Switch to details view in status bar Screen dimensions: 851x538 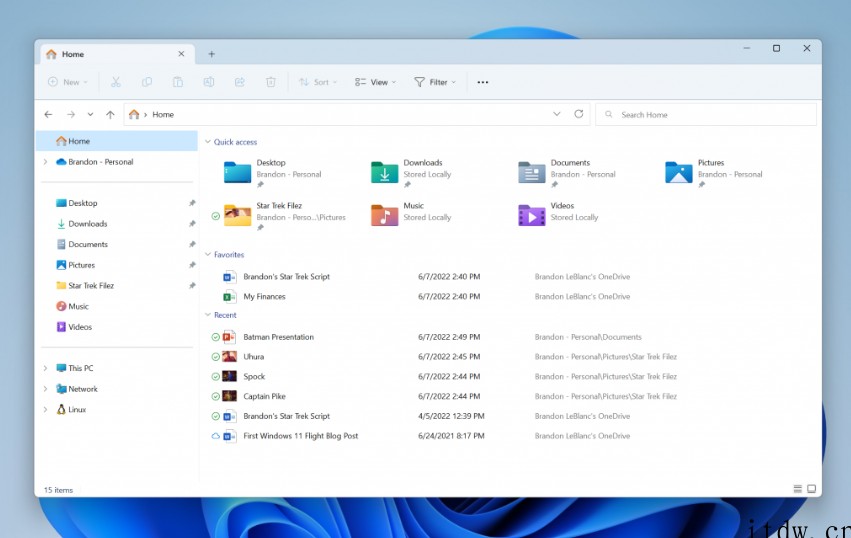coord(797,489)
